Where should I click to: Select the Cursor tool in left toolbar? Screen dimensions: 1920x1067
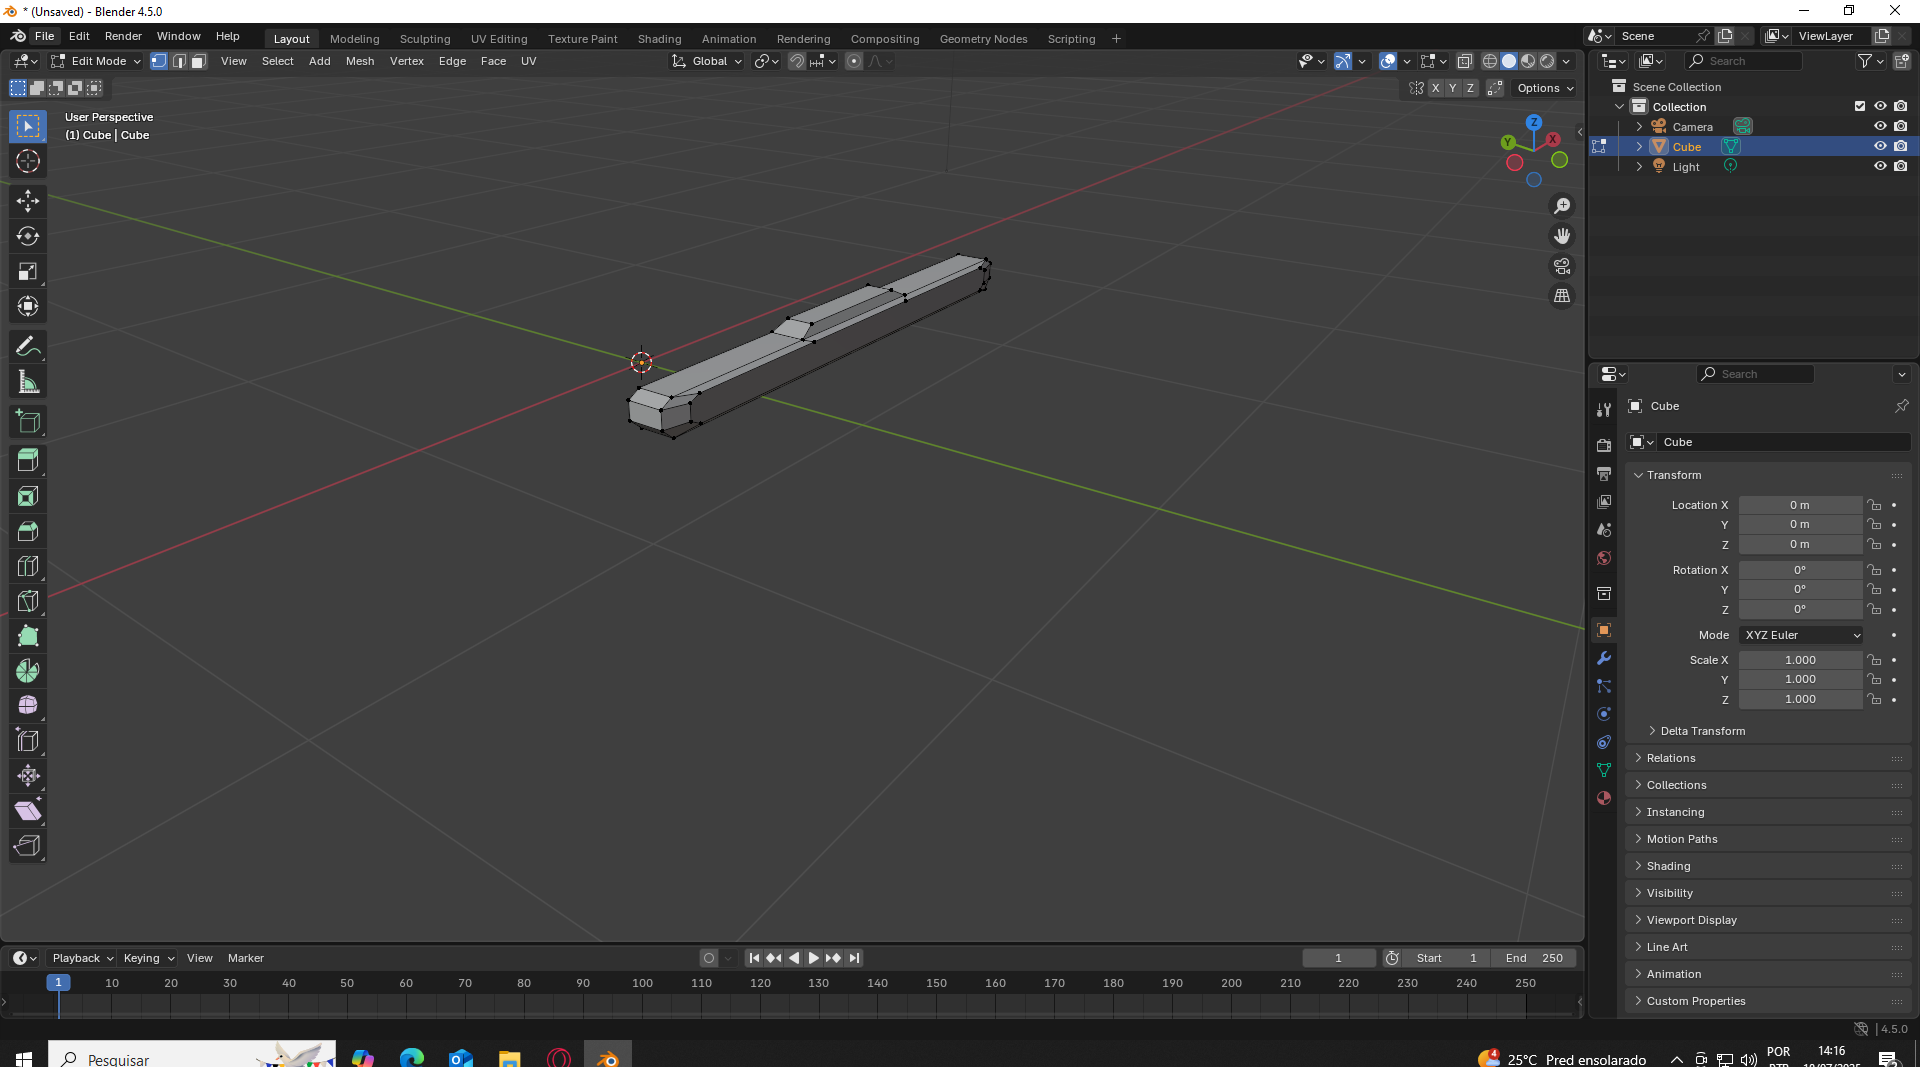click(x=28, y=161)
